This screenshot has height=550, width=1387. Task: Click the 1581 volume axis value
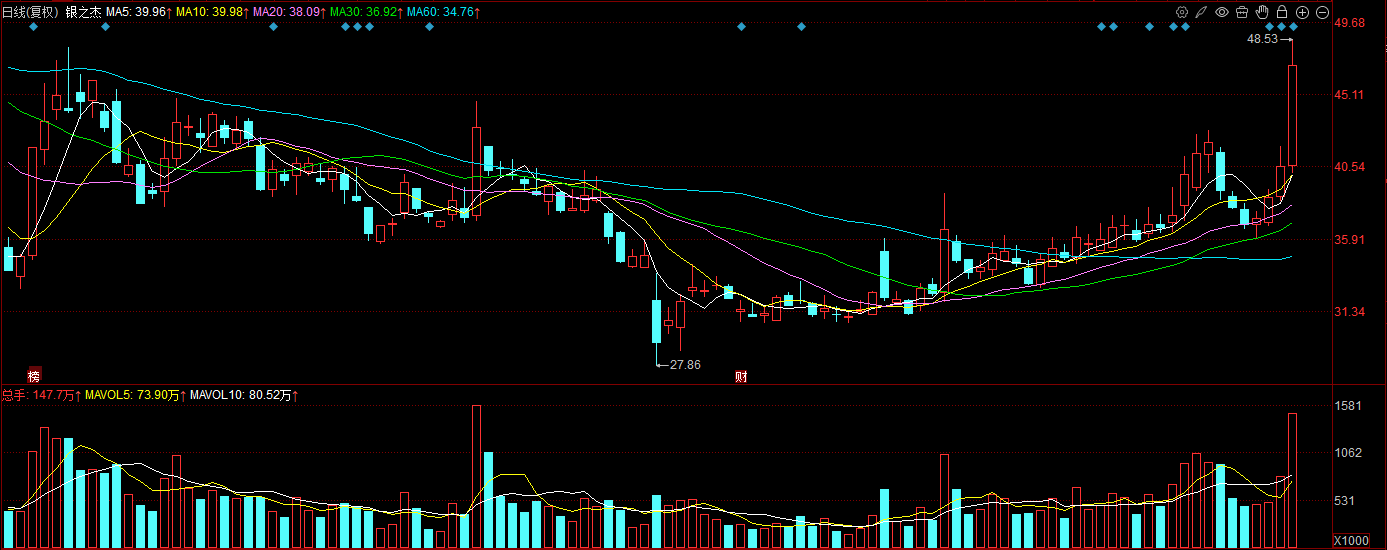(x=1349, y=406)
